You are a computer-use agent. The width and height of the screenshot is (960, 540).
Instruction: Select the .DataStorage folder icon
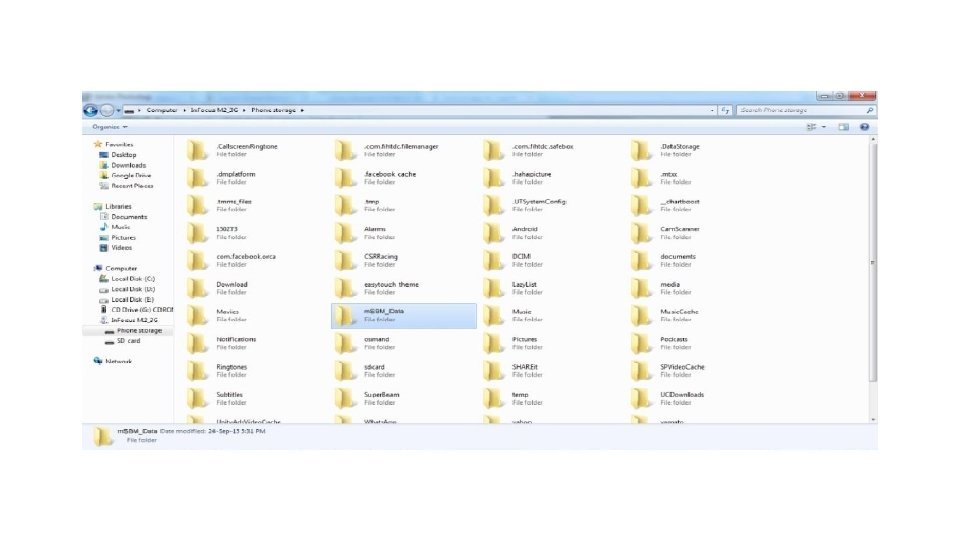(641, 150)
